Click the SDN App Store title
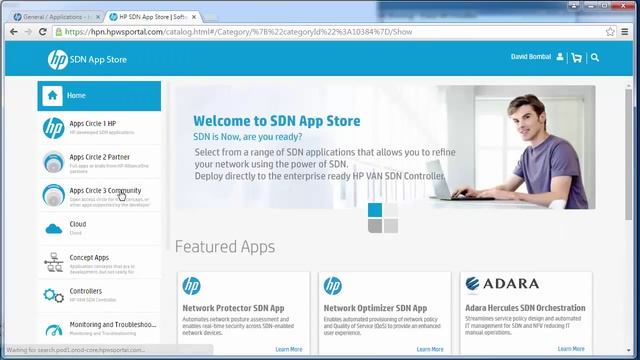Screen dimensions: 640x360 (x=98, y=60)
